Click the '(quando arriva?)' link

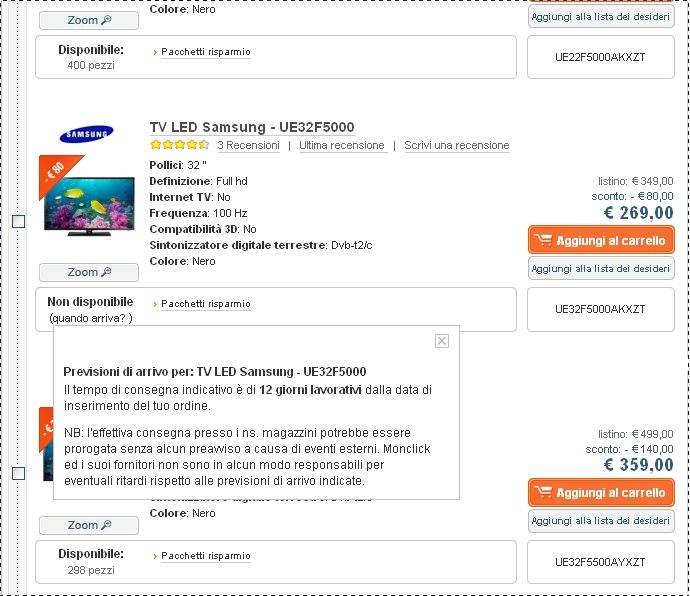tap(90, 318)
